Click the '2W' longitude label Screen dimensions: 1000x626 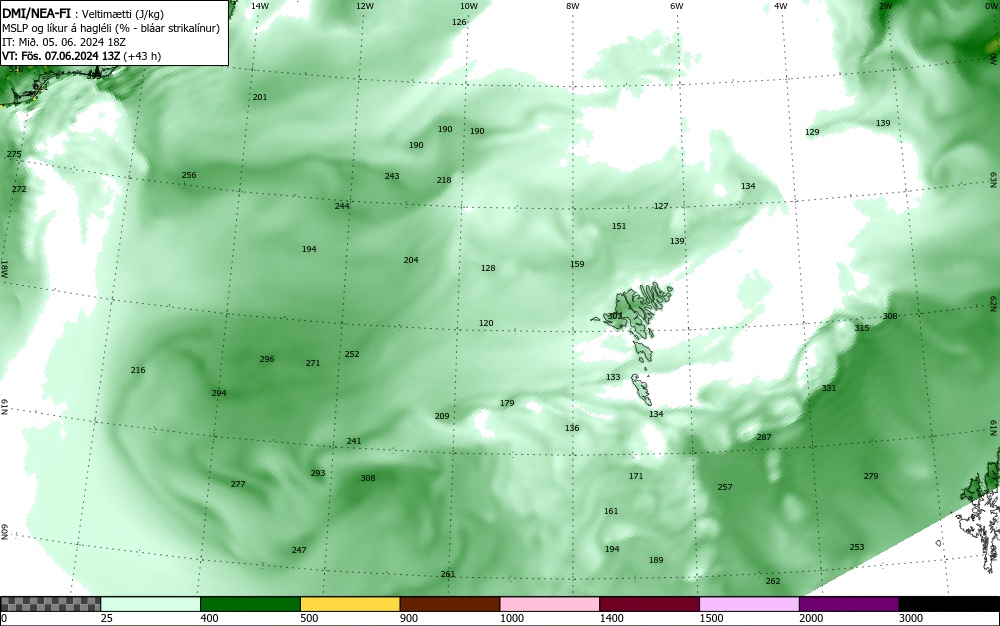click(x=885, y=6)
